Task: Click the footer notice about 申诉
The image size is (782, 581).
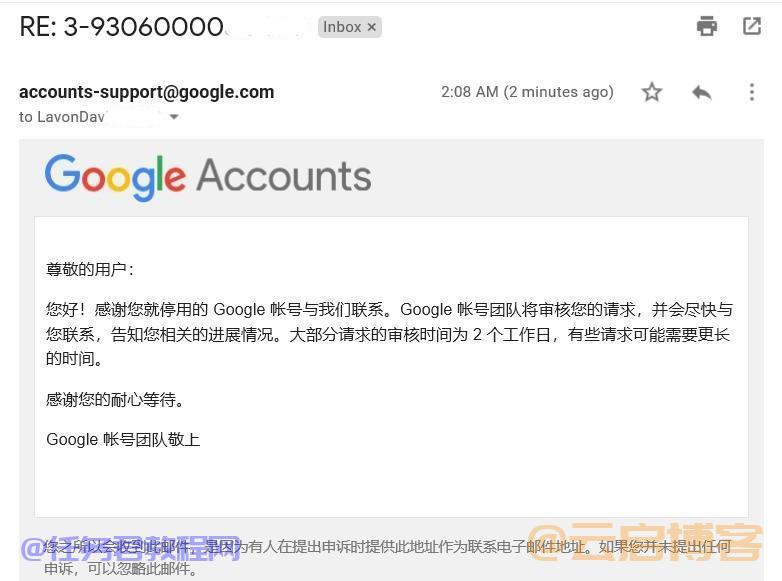Action: tap(388, 557)
